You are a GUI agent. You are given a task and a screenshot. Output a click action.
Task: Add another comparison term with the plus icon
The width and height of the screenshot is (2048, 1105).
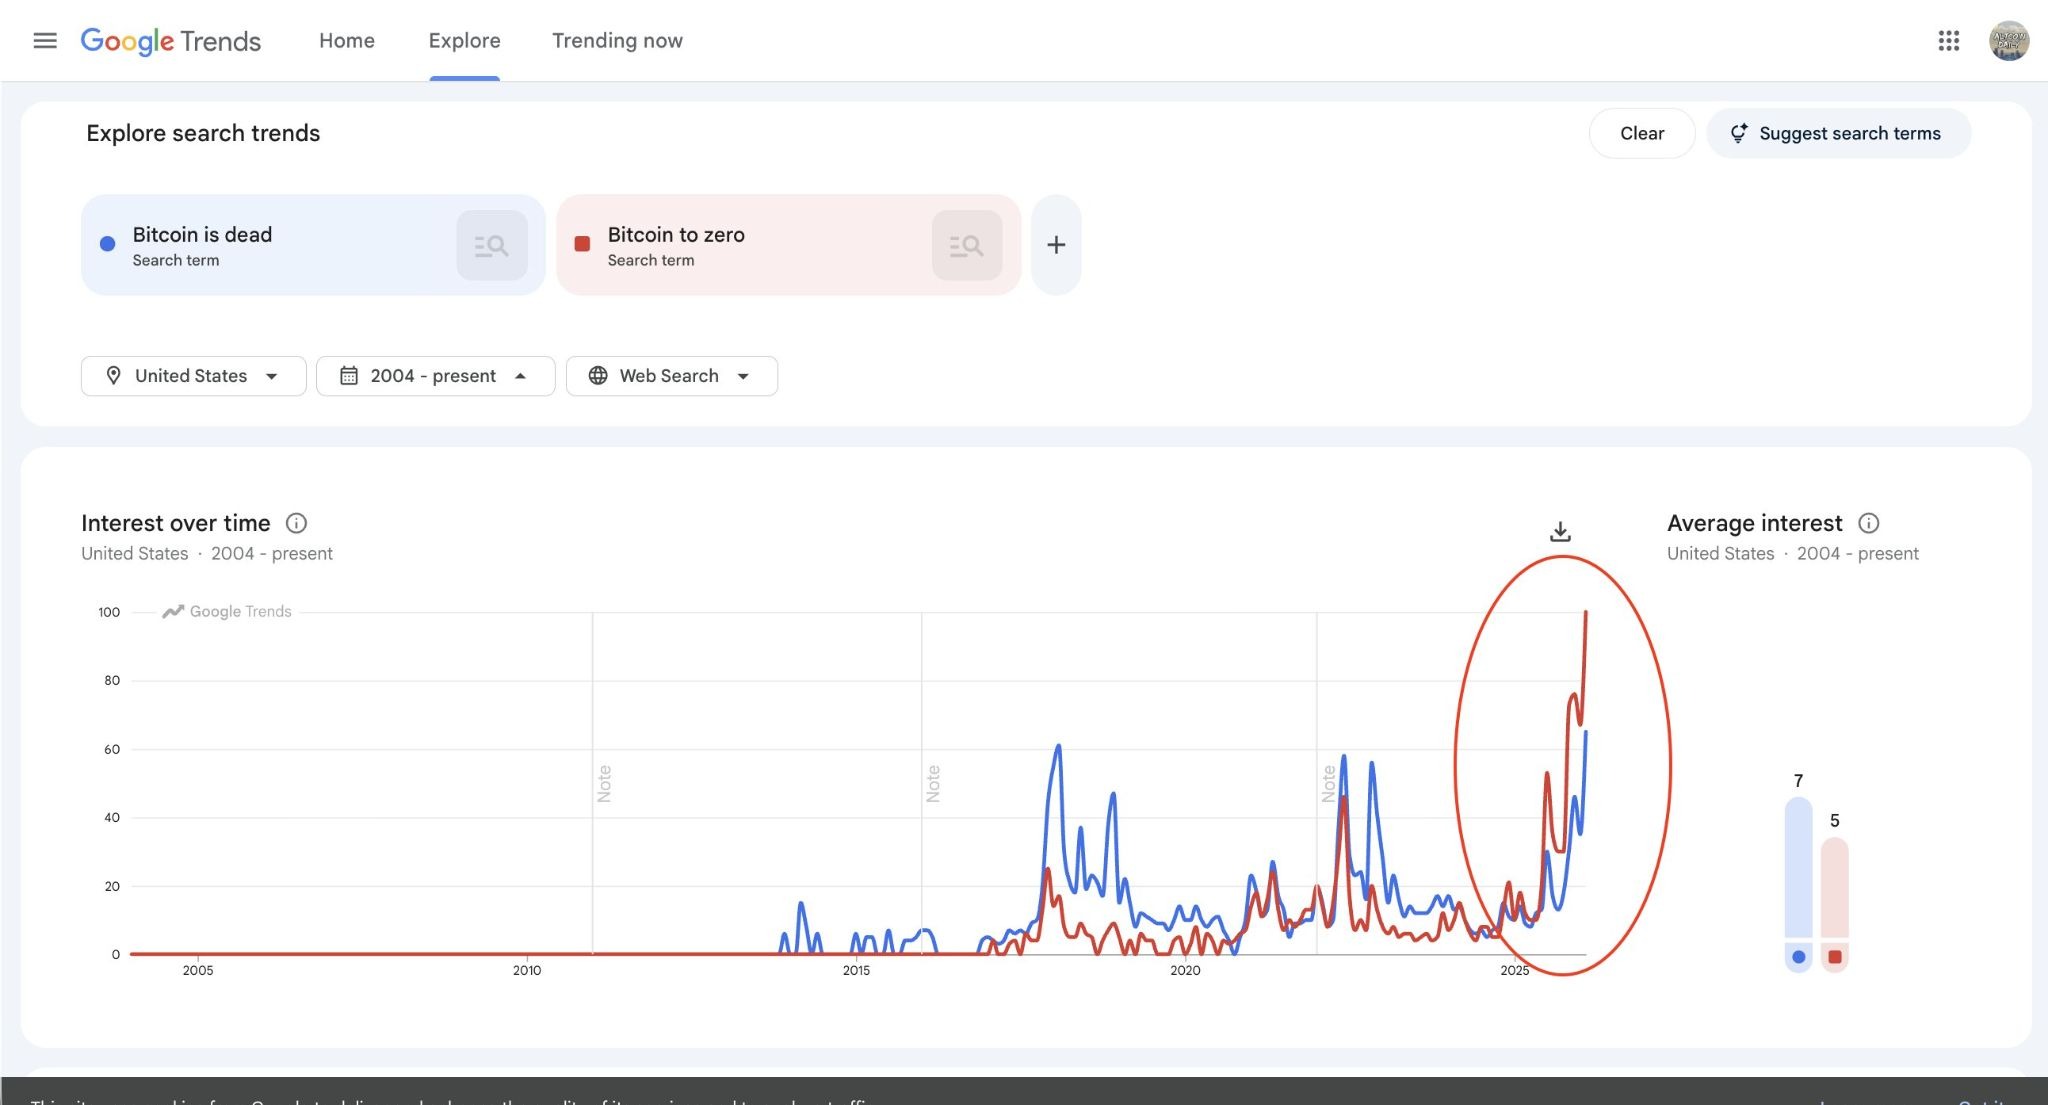[1056, 245]
